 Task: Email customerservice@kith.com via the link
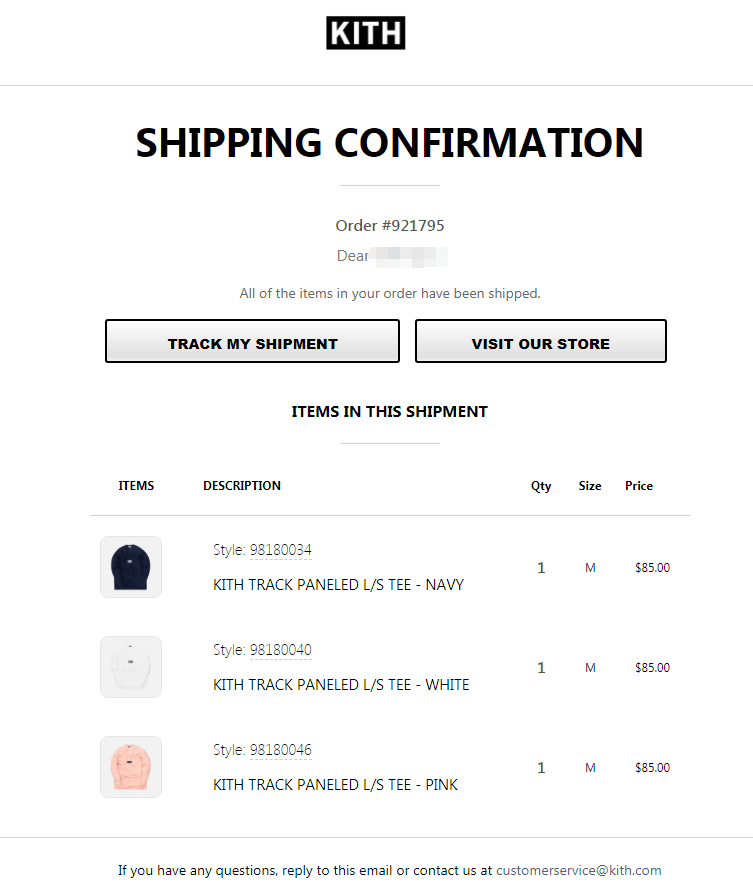click(x=578, y=870)
